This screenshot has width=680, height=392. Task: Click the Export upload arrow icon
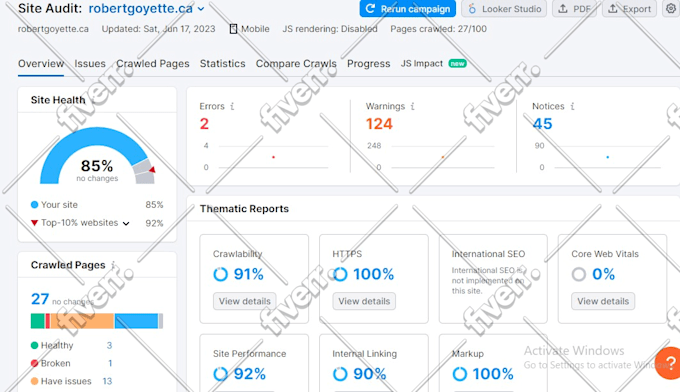pos(612,9)
